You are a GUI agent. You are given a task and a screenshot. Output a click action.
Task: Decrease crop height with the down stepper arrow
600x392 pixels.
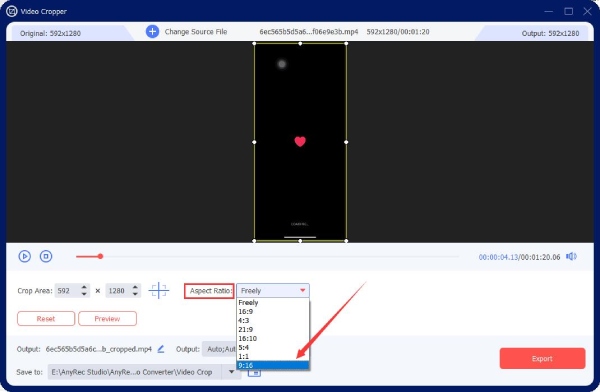(135, 294)
